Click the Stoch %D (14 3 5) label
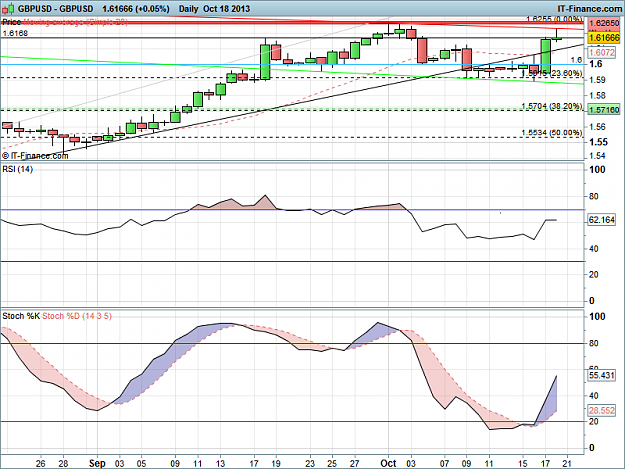 coord(77,316)
